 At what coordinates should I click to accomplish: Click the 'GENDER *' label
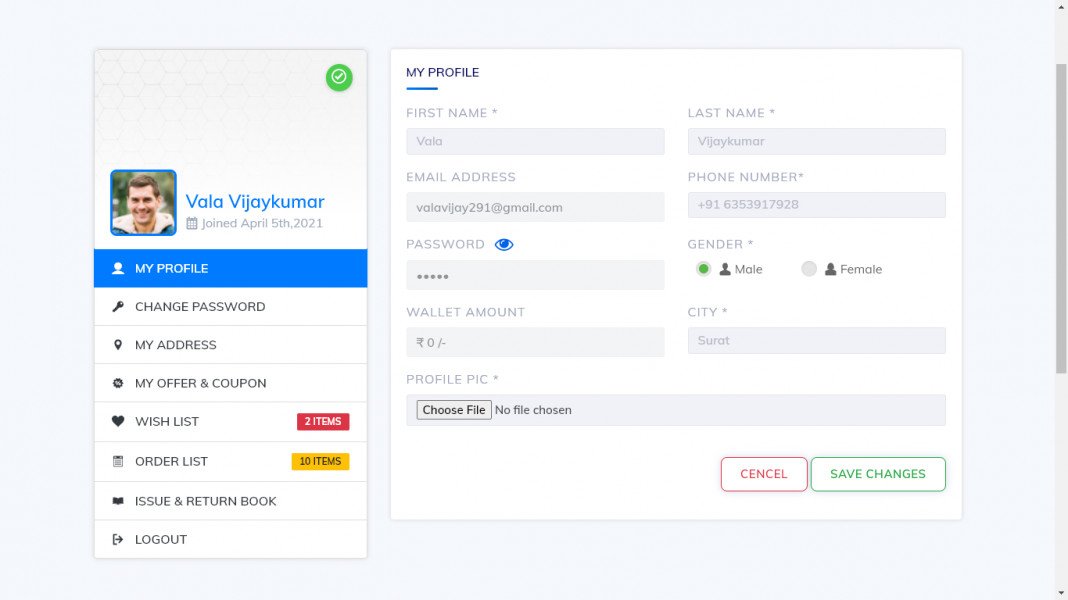(x=720, y=244)
